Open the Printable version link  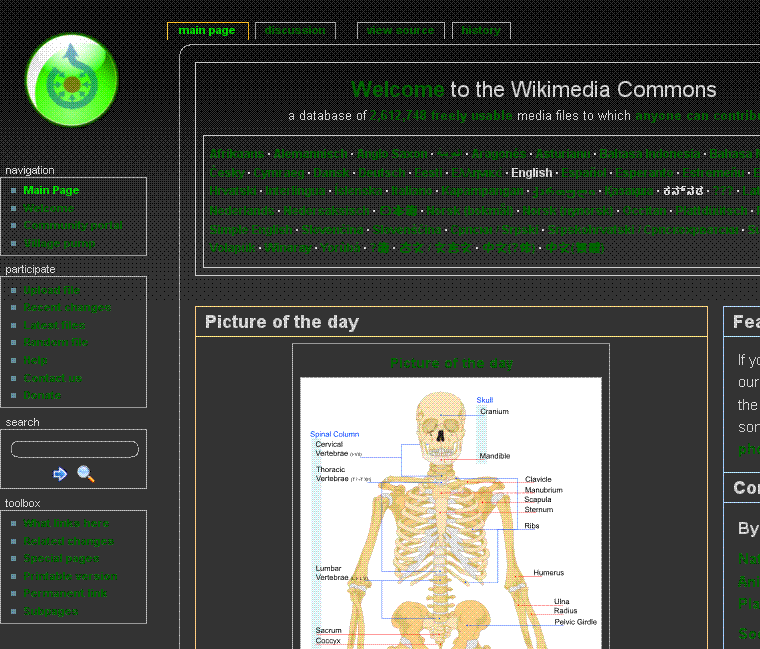pos(70,576)
